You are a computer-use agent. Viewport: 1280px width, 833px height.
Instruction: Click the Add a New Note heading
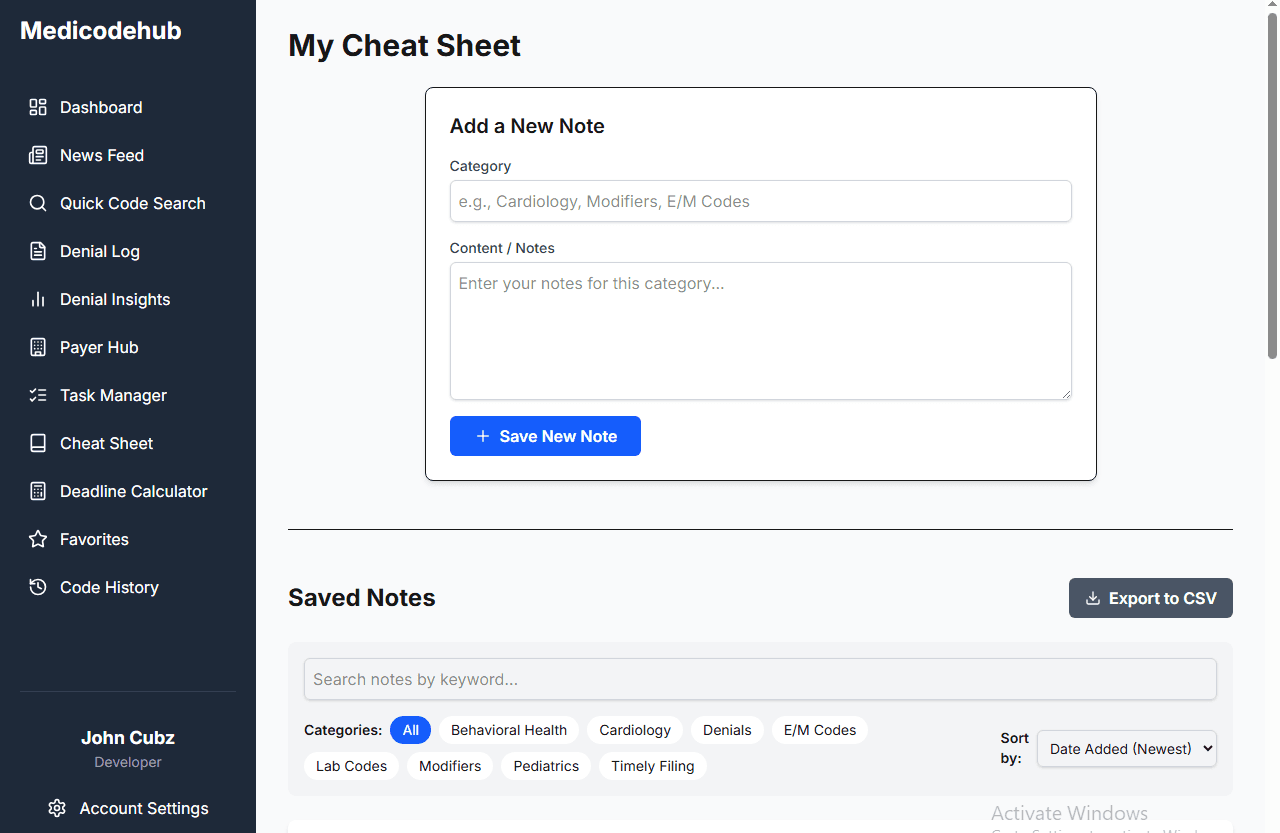pos(527,126)
